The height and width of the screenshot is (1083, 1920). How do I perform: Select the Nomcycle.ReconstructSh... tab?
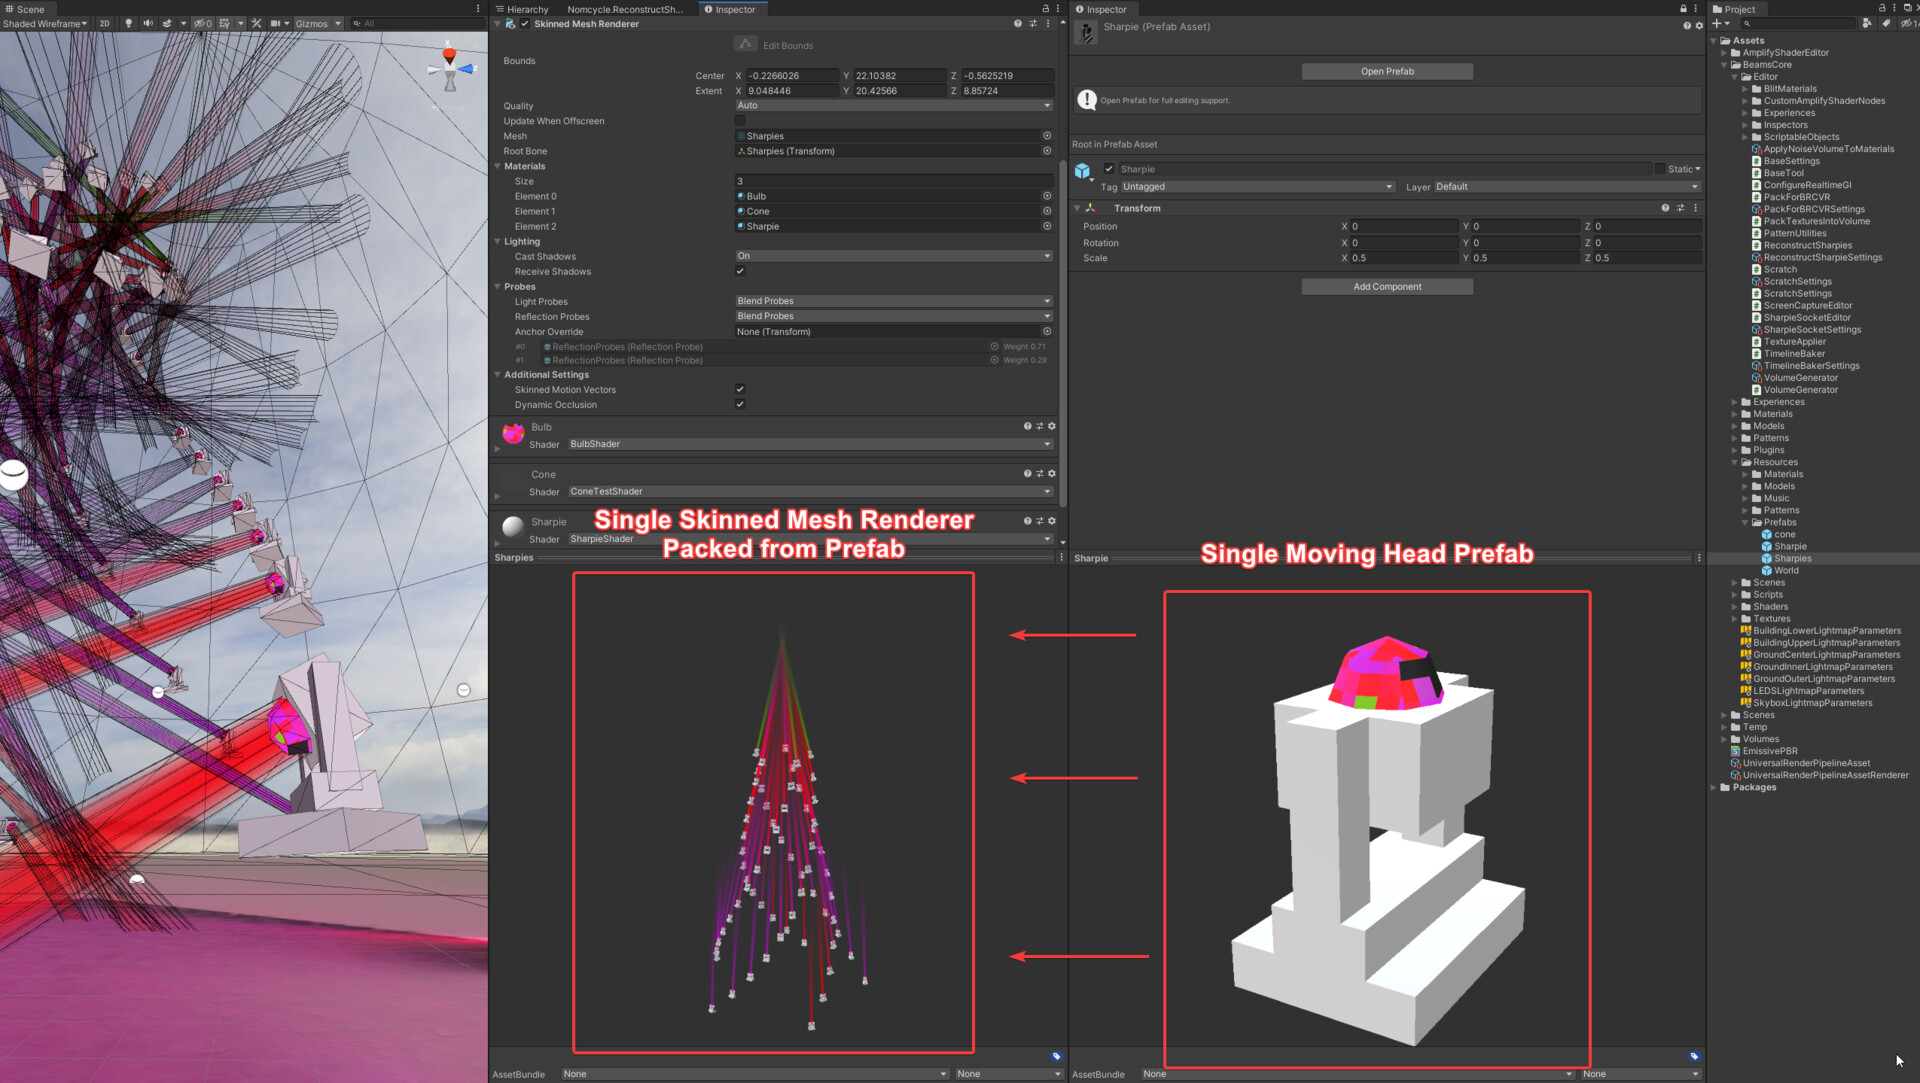pyautogui.click(x=624, y=9)
